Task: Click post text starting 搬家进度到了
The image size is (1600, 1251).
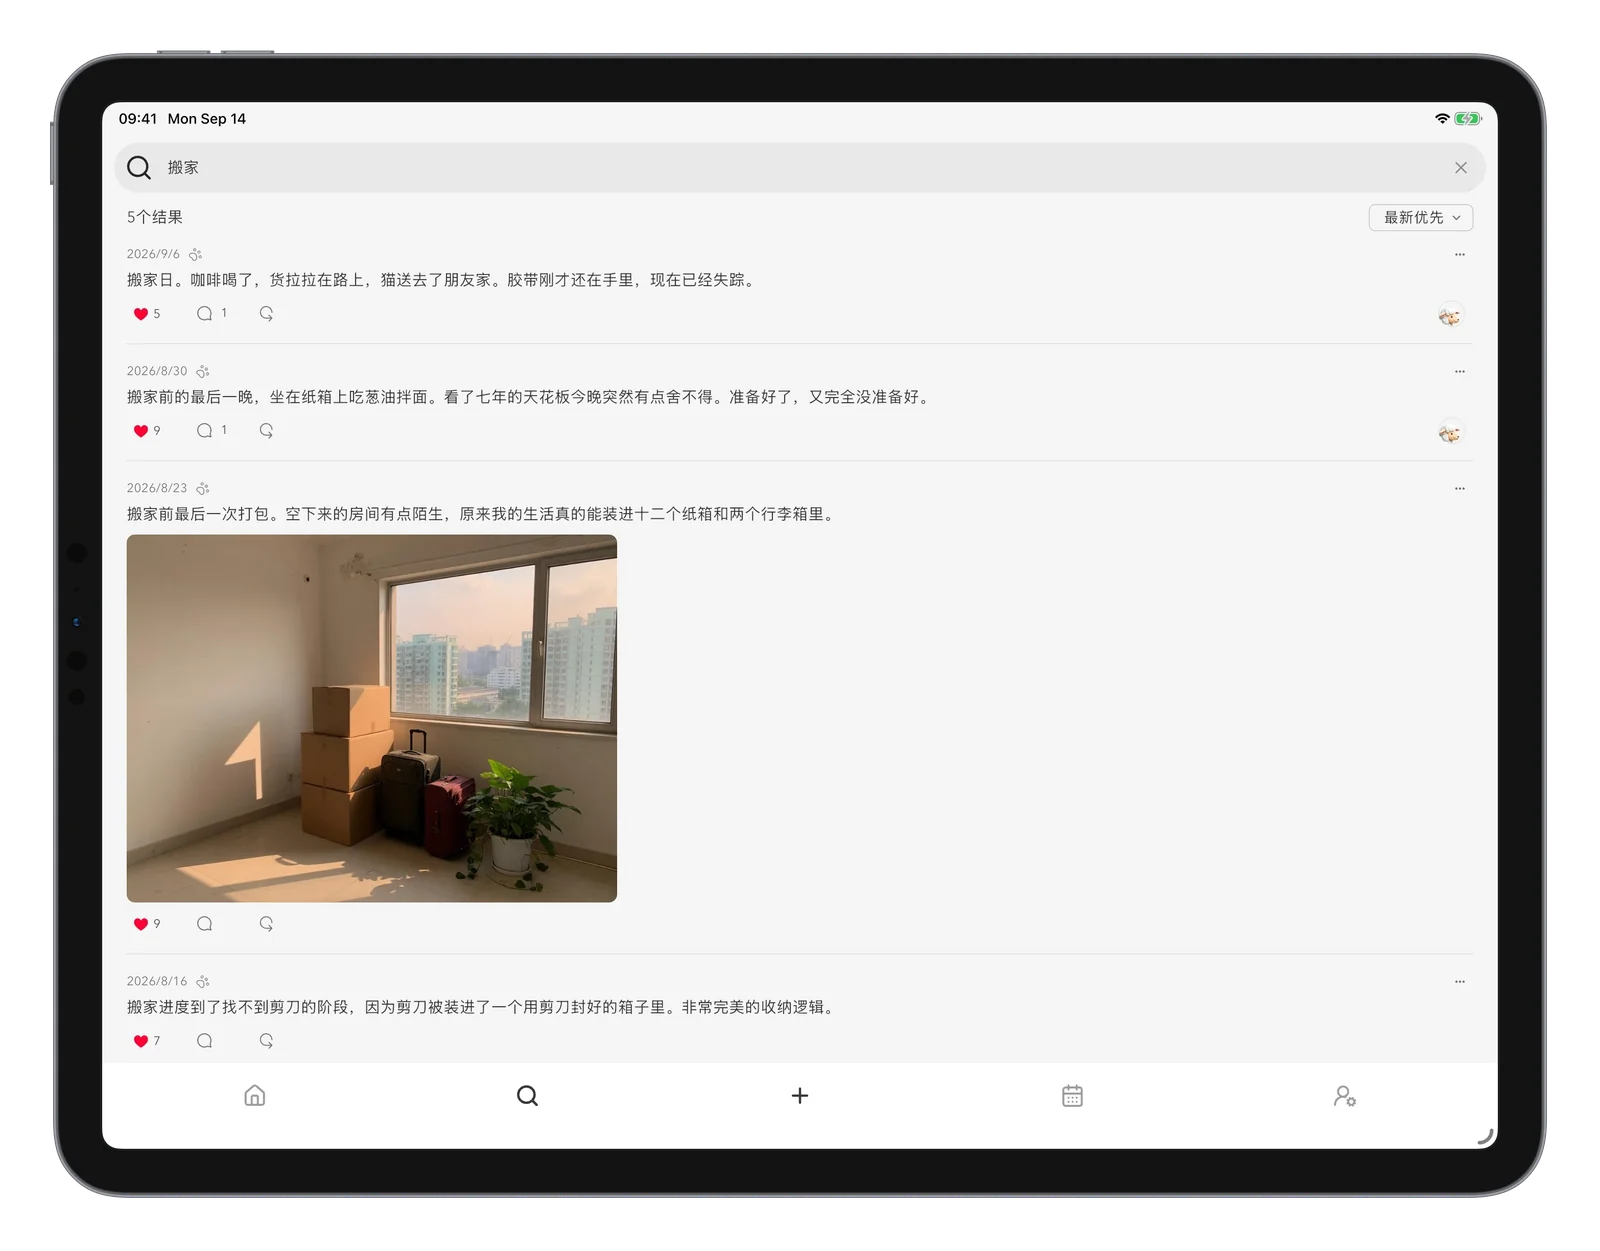Action: [x=483, y=1007]
